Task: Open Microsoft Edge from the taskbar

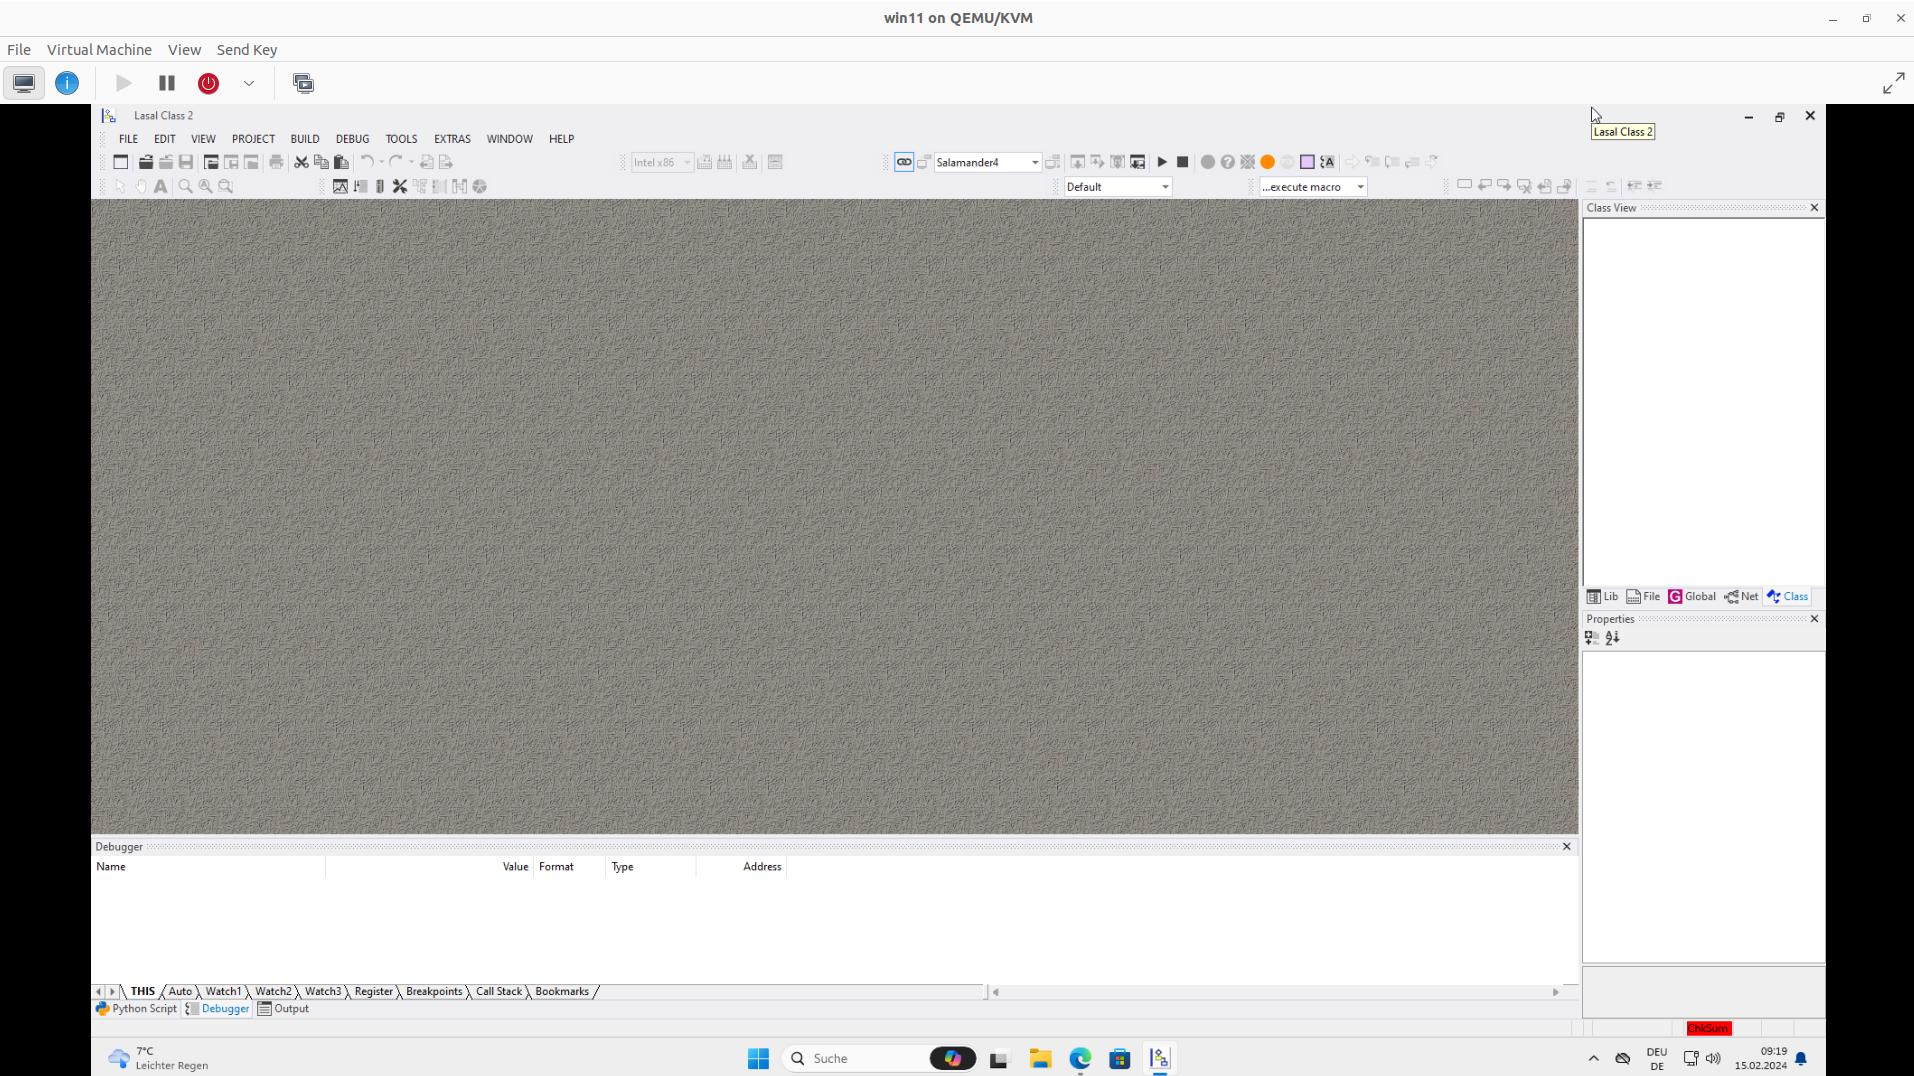Action: (1080, 1059)
